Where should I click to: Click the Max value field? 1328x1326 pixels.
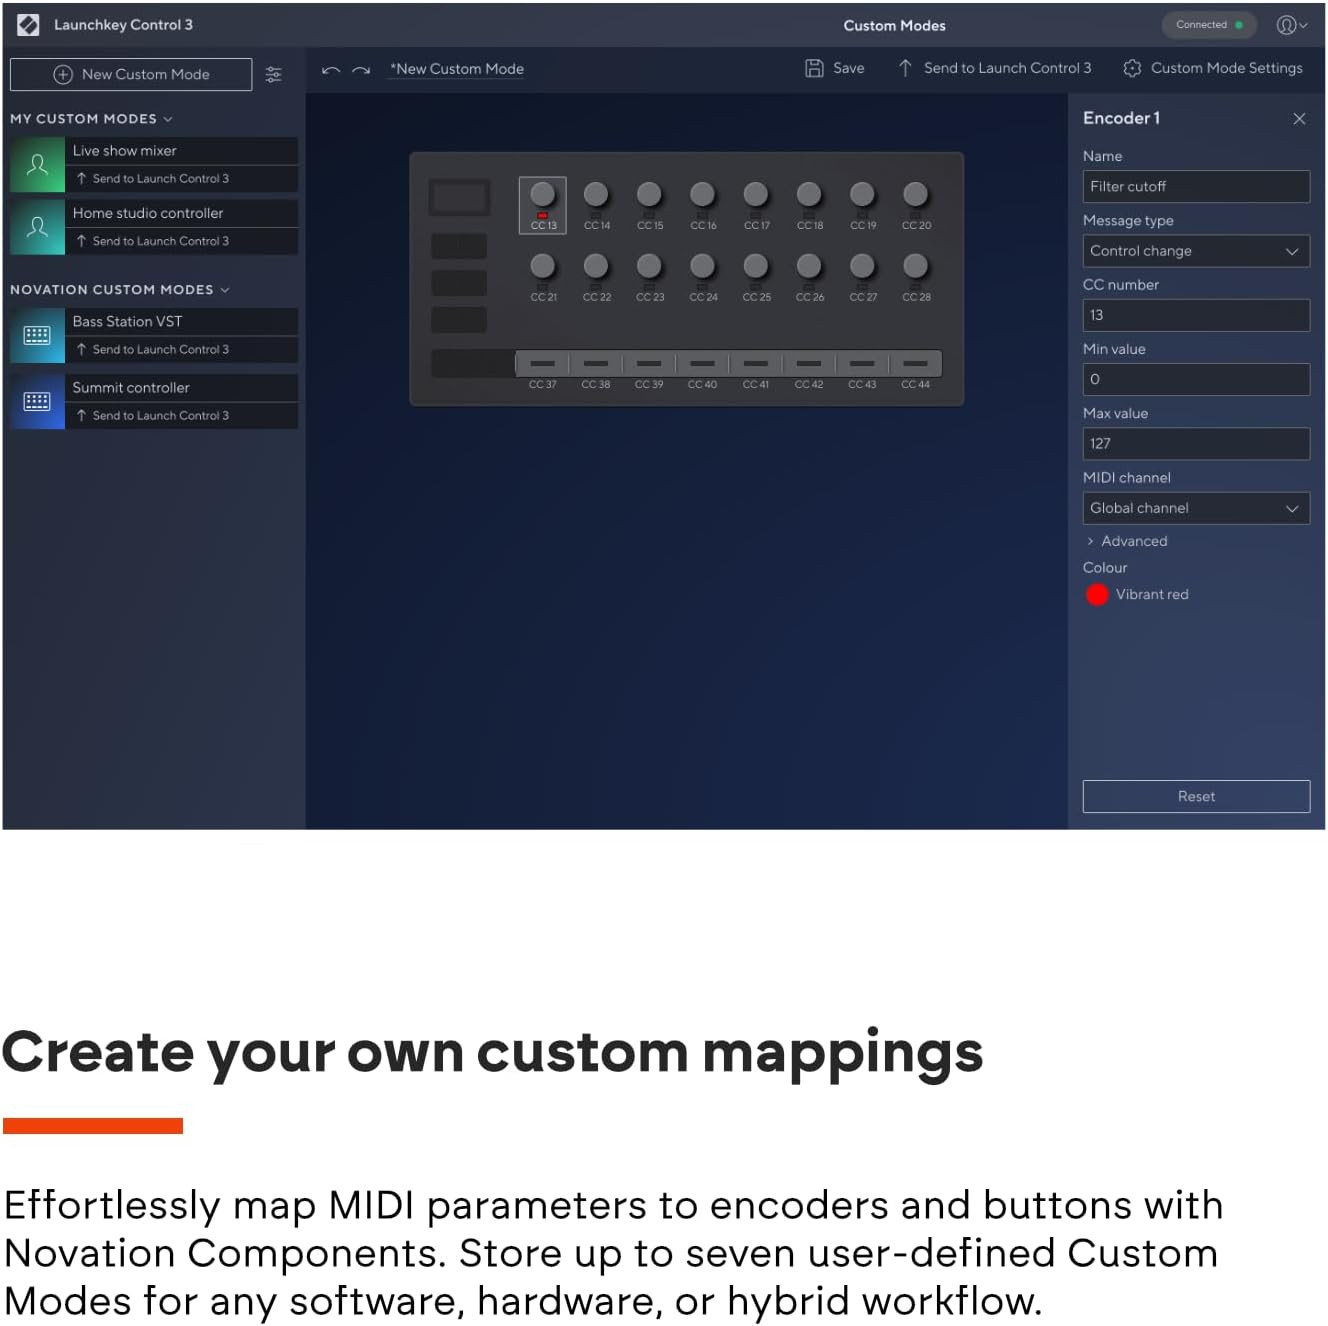(1196, 444)
